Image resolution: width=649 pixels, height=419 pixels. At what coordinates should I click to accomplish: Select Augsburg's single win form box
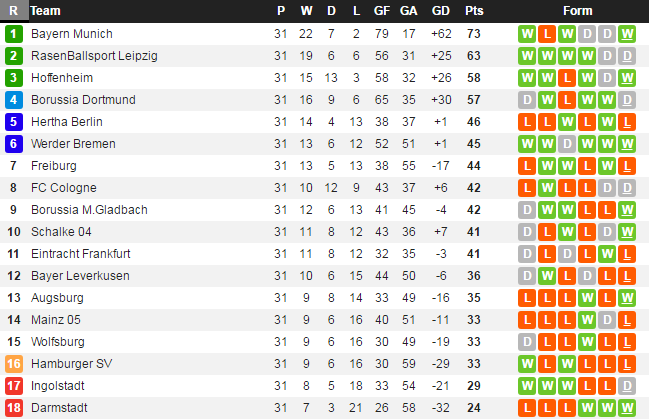click(587, 298)
